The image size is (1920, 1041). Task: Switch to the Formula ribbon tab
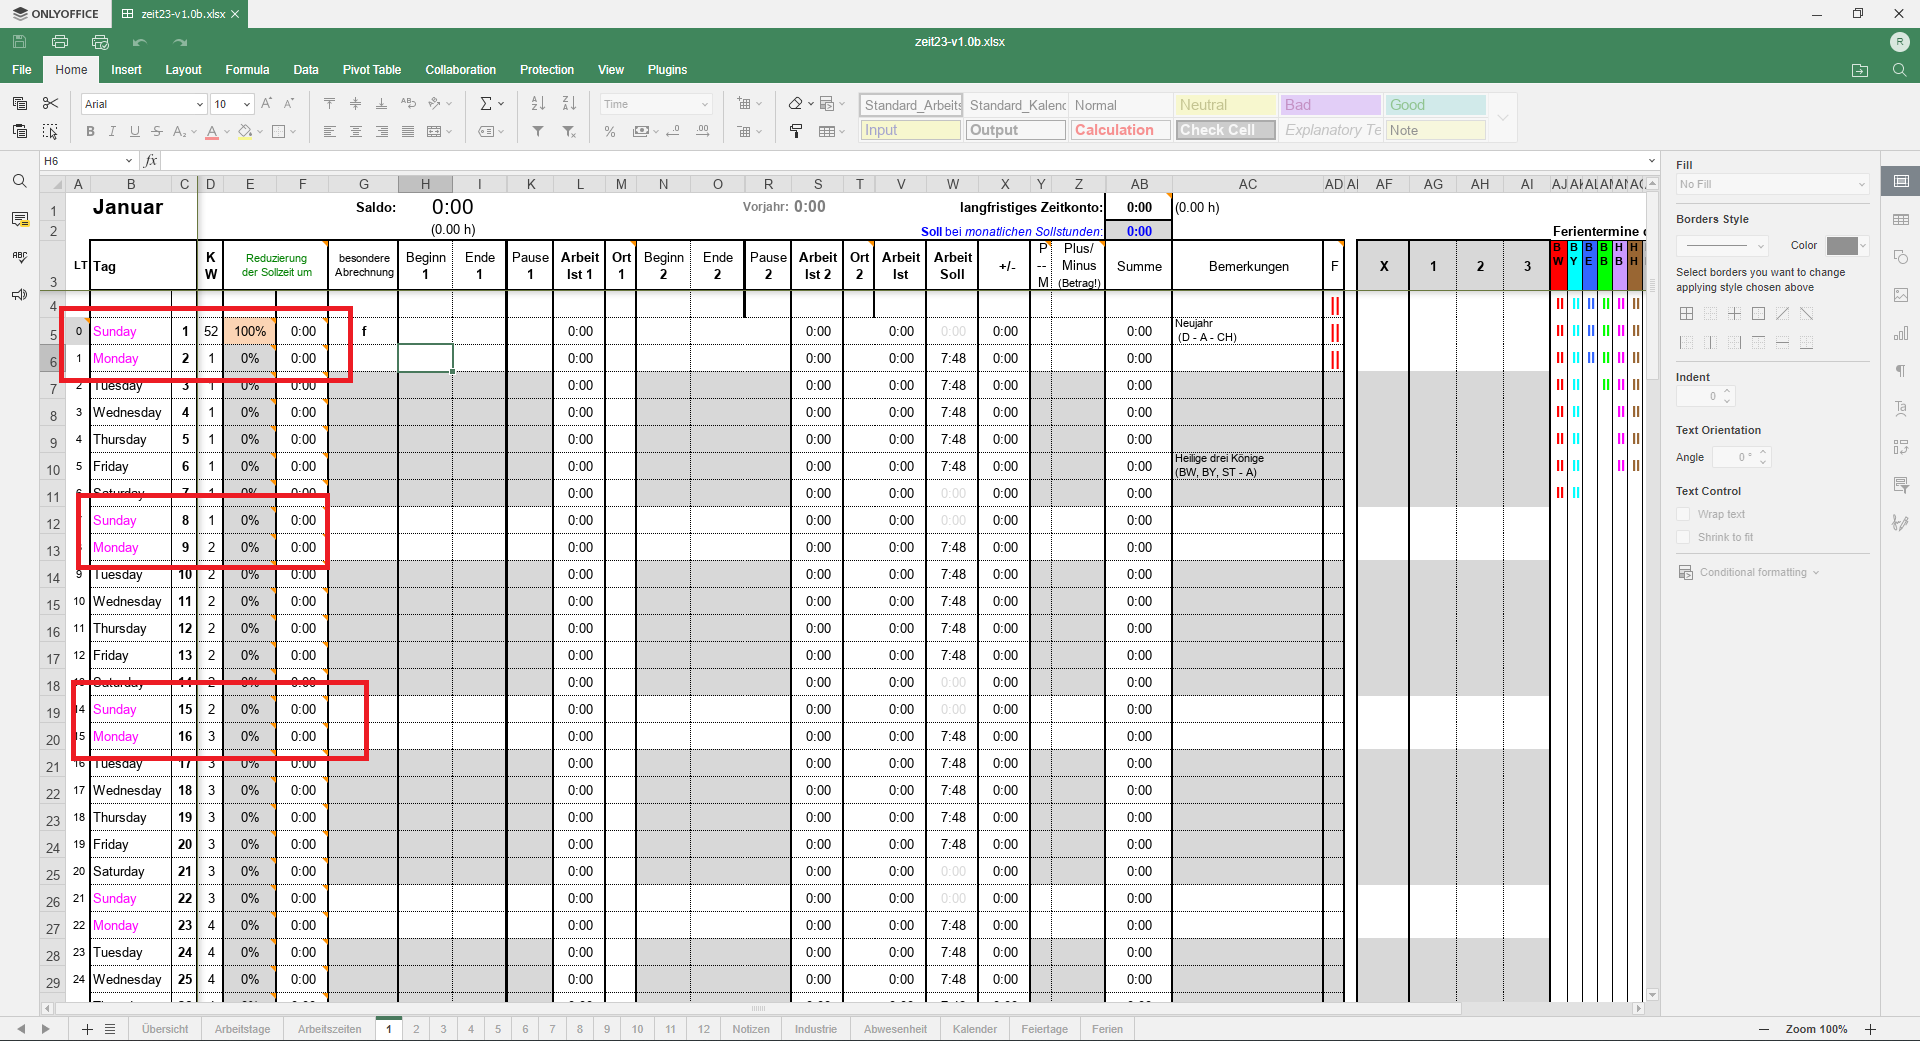247,69
